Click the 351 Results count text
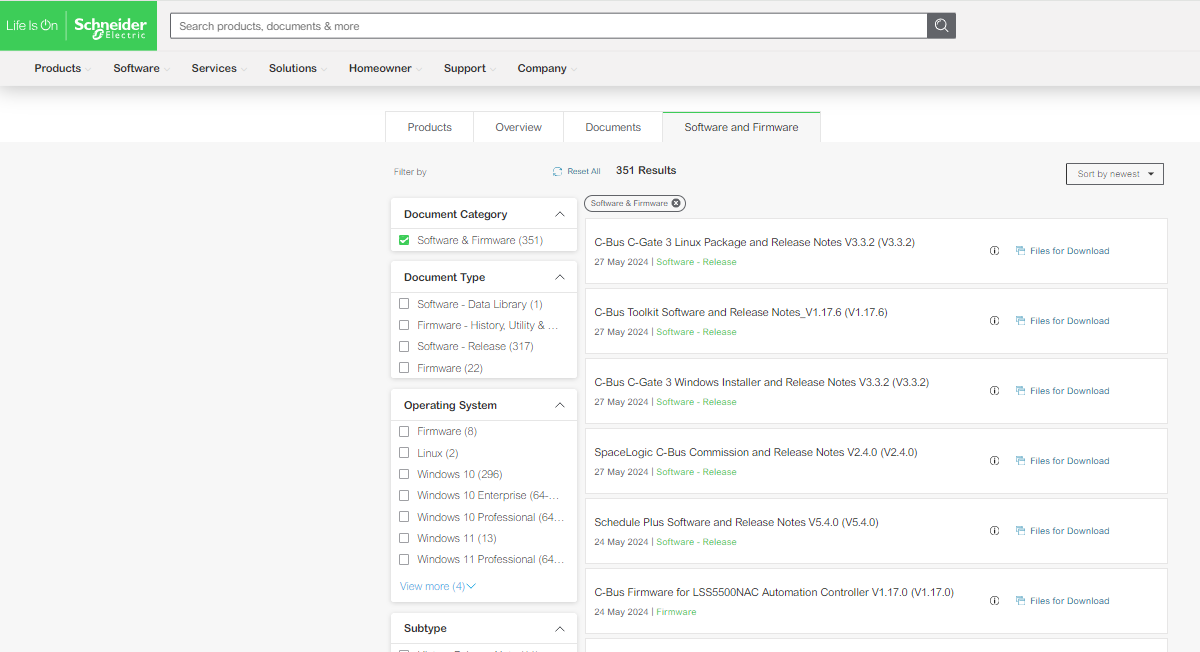 point(646,171)
